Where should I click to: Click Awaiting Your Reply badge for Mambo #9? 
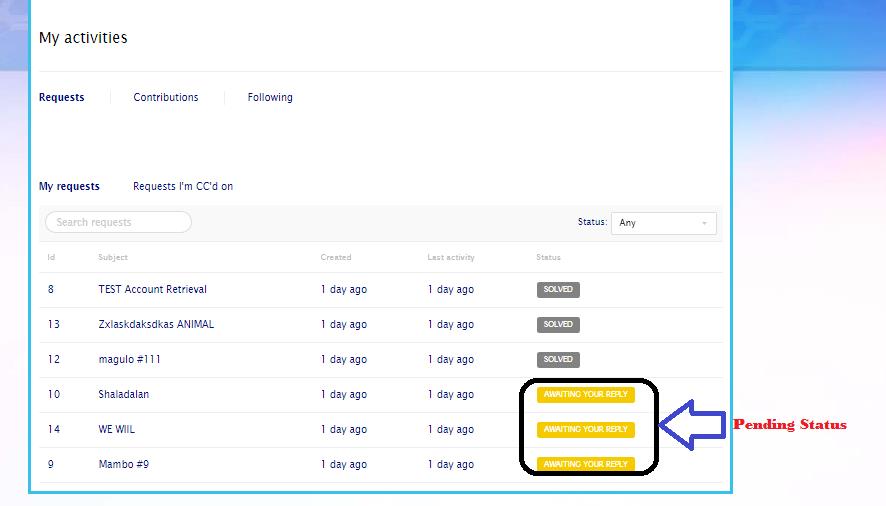click(586, 465)
